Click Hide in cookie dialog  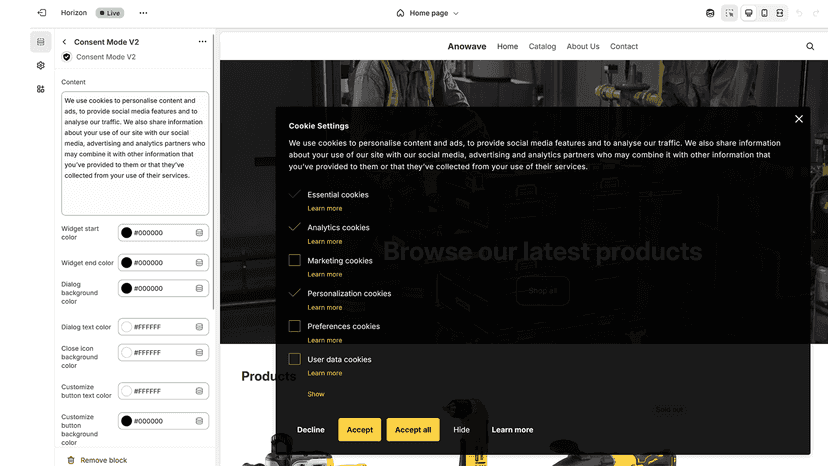[x=462, y=430]
